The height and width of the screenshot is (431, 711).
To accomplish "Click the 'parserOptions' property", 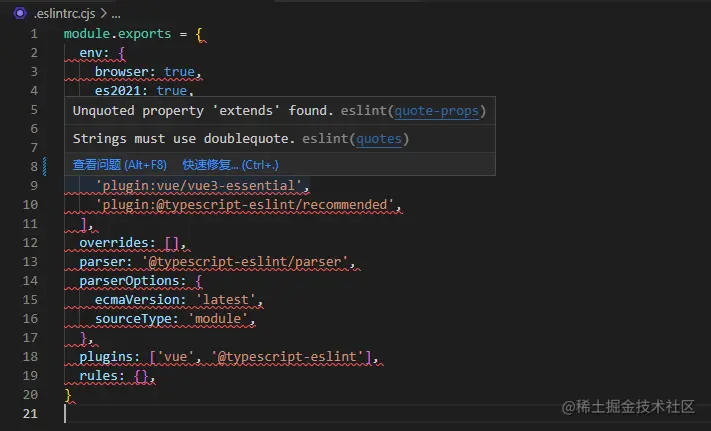I will (129, 281).
